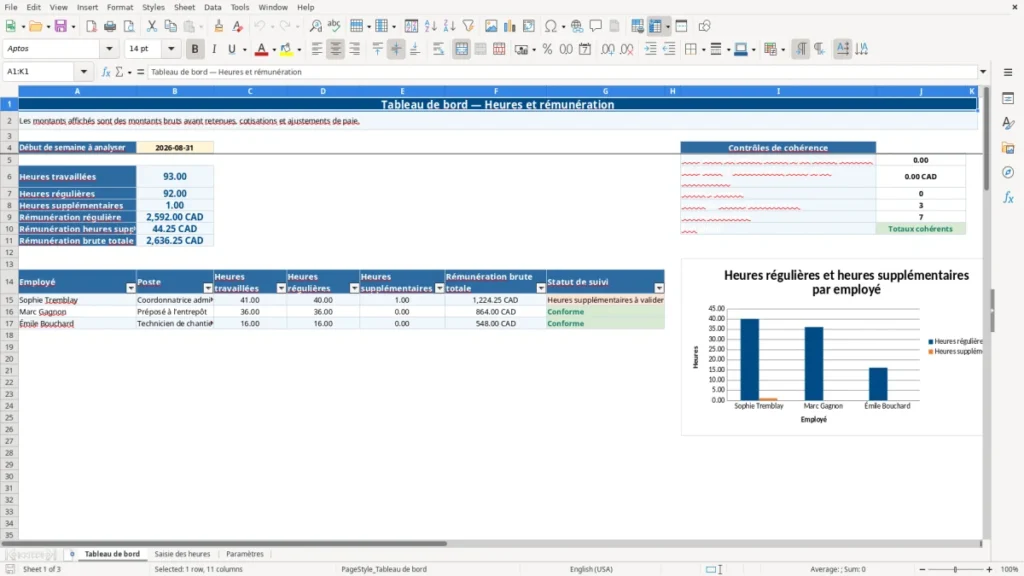Click zoom in plus button
The width and height of the screenshot is (1024, 576).
point(989,569)
